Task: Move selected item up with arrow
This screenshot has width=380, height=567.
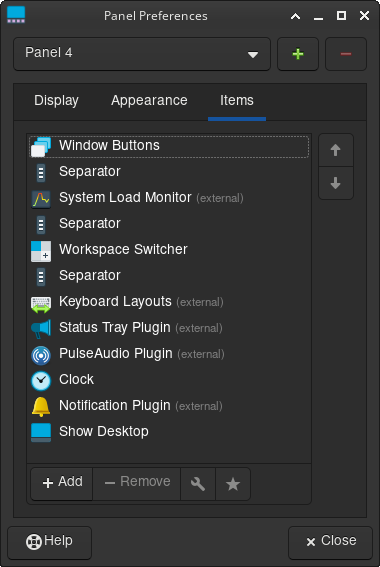Action: pos(336,150)
